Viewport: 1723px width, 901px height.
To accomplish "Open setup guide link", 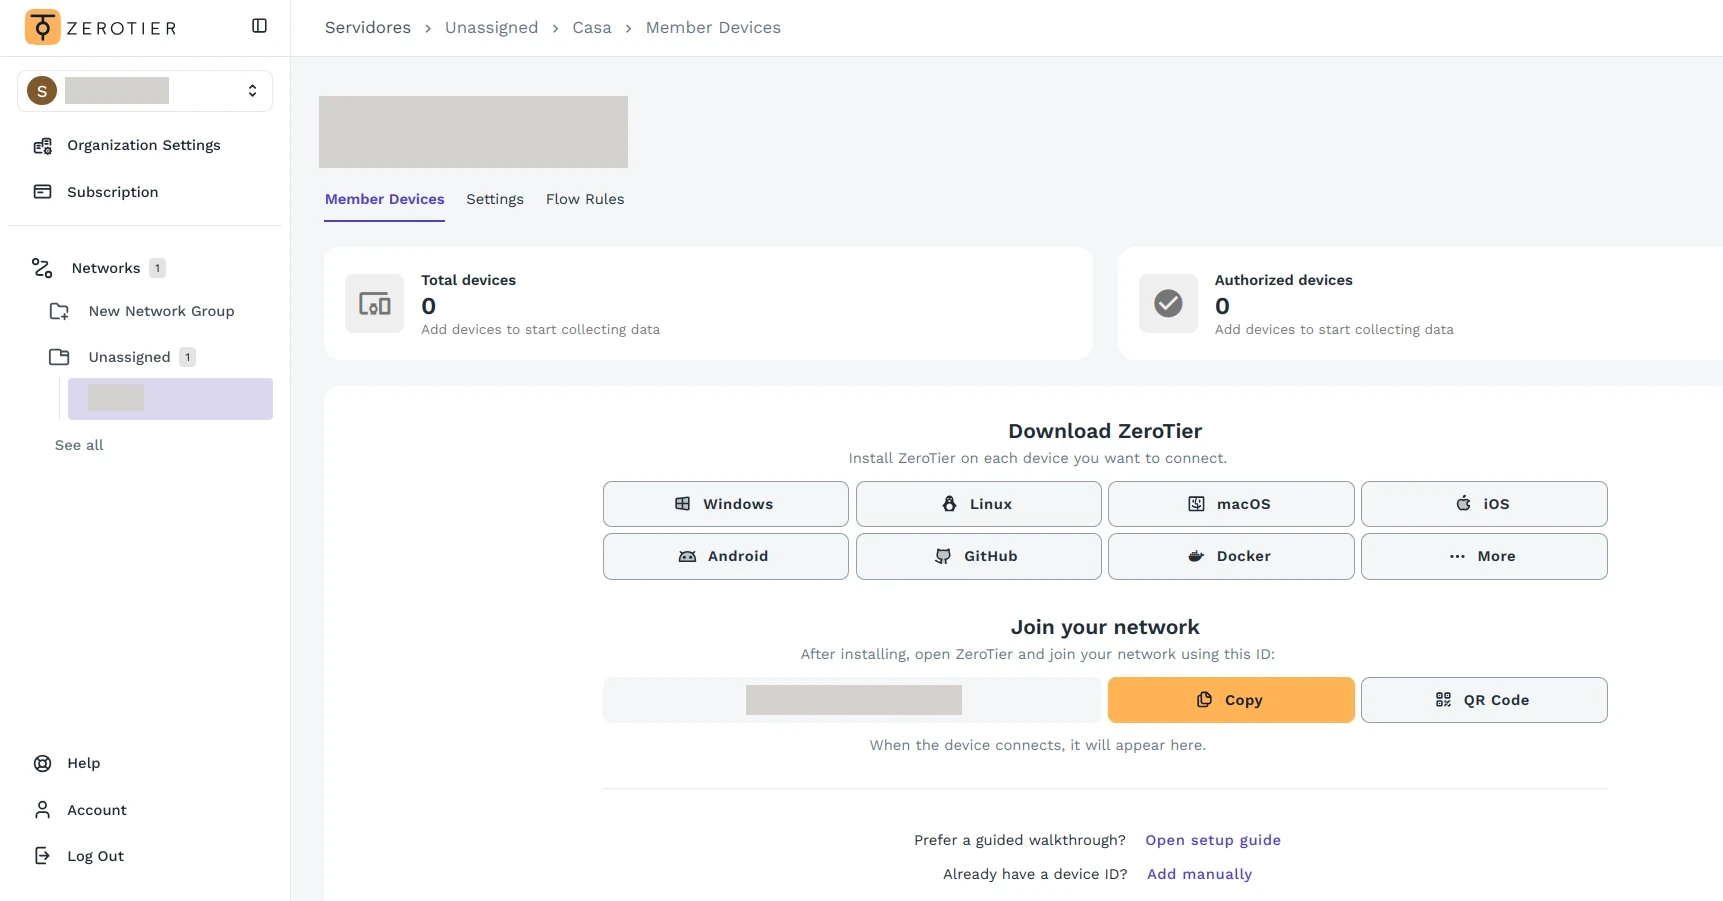I will coord(1213,840).
